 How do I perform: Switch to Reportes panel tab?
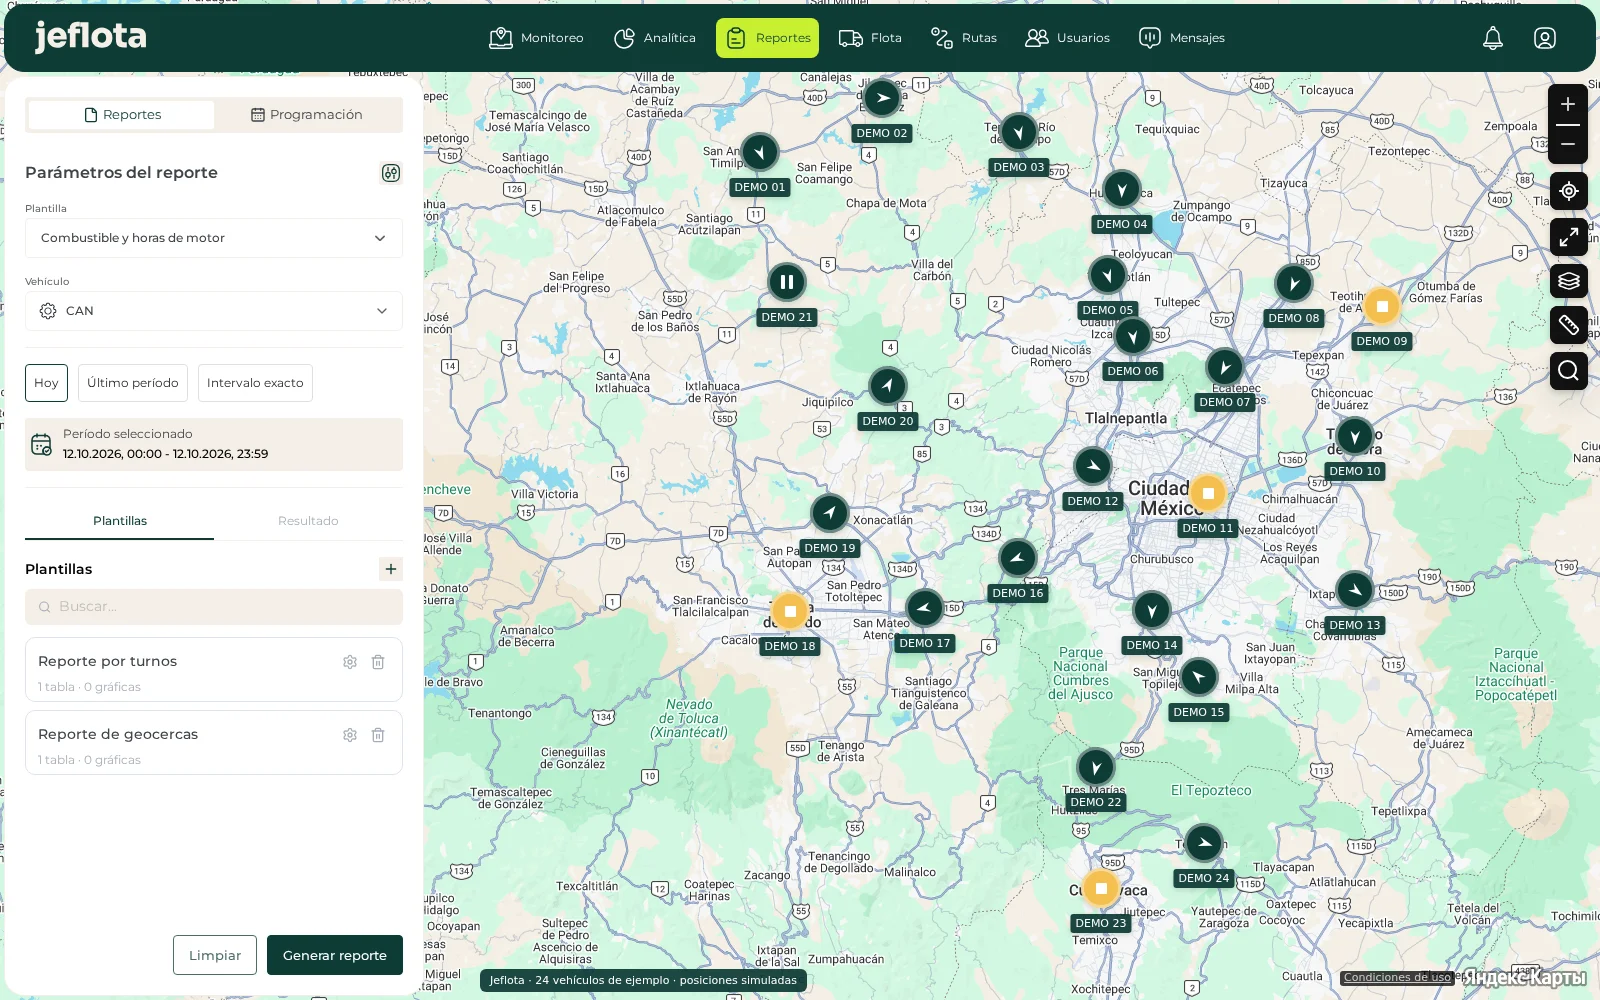coord(122,115)
